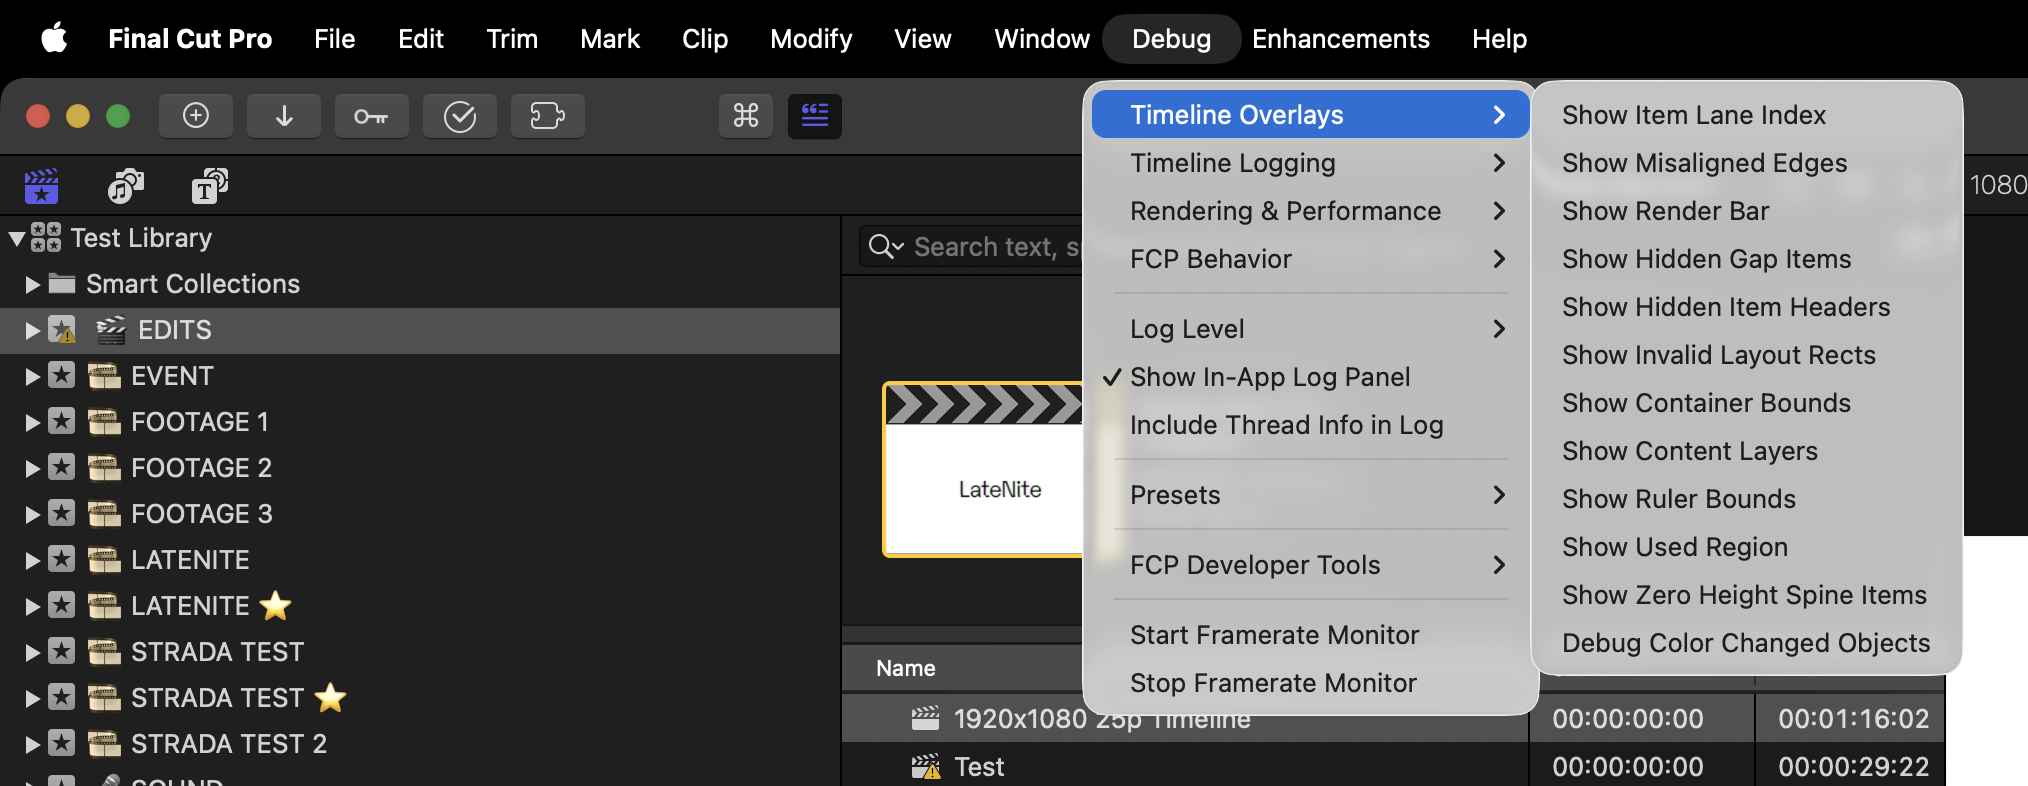Open the titles and generators sidebar
This screenshot has width=2028, height=786.
pos(209,186)
